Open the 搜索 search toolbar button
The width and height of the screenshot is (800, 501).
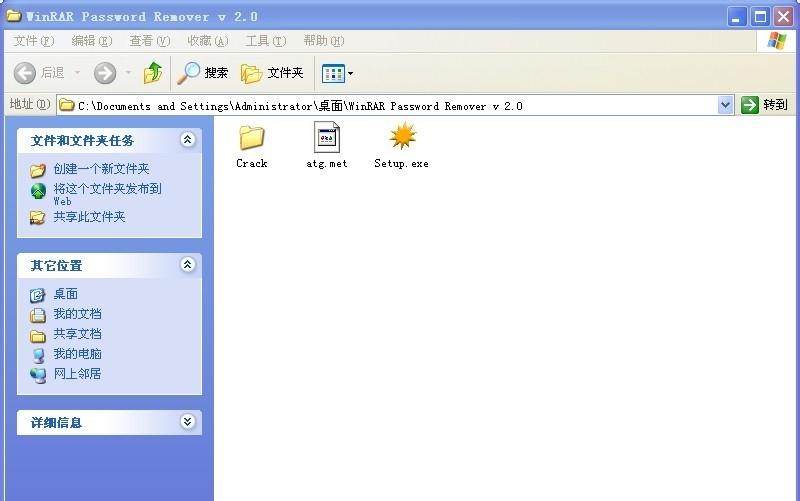coord(203,73)
